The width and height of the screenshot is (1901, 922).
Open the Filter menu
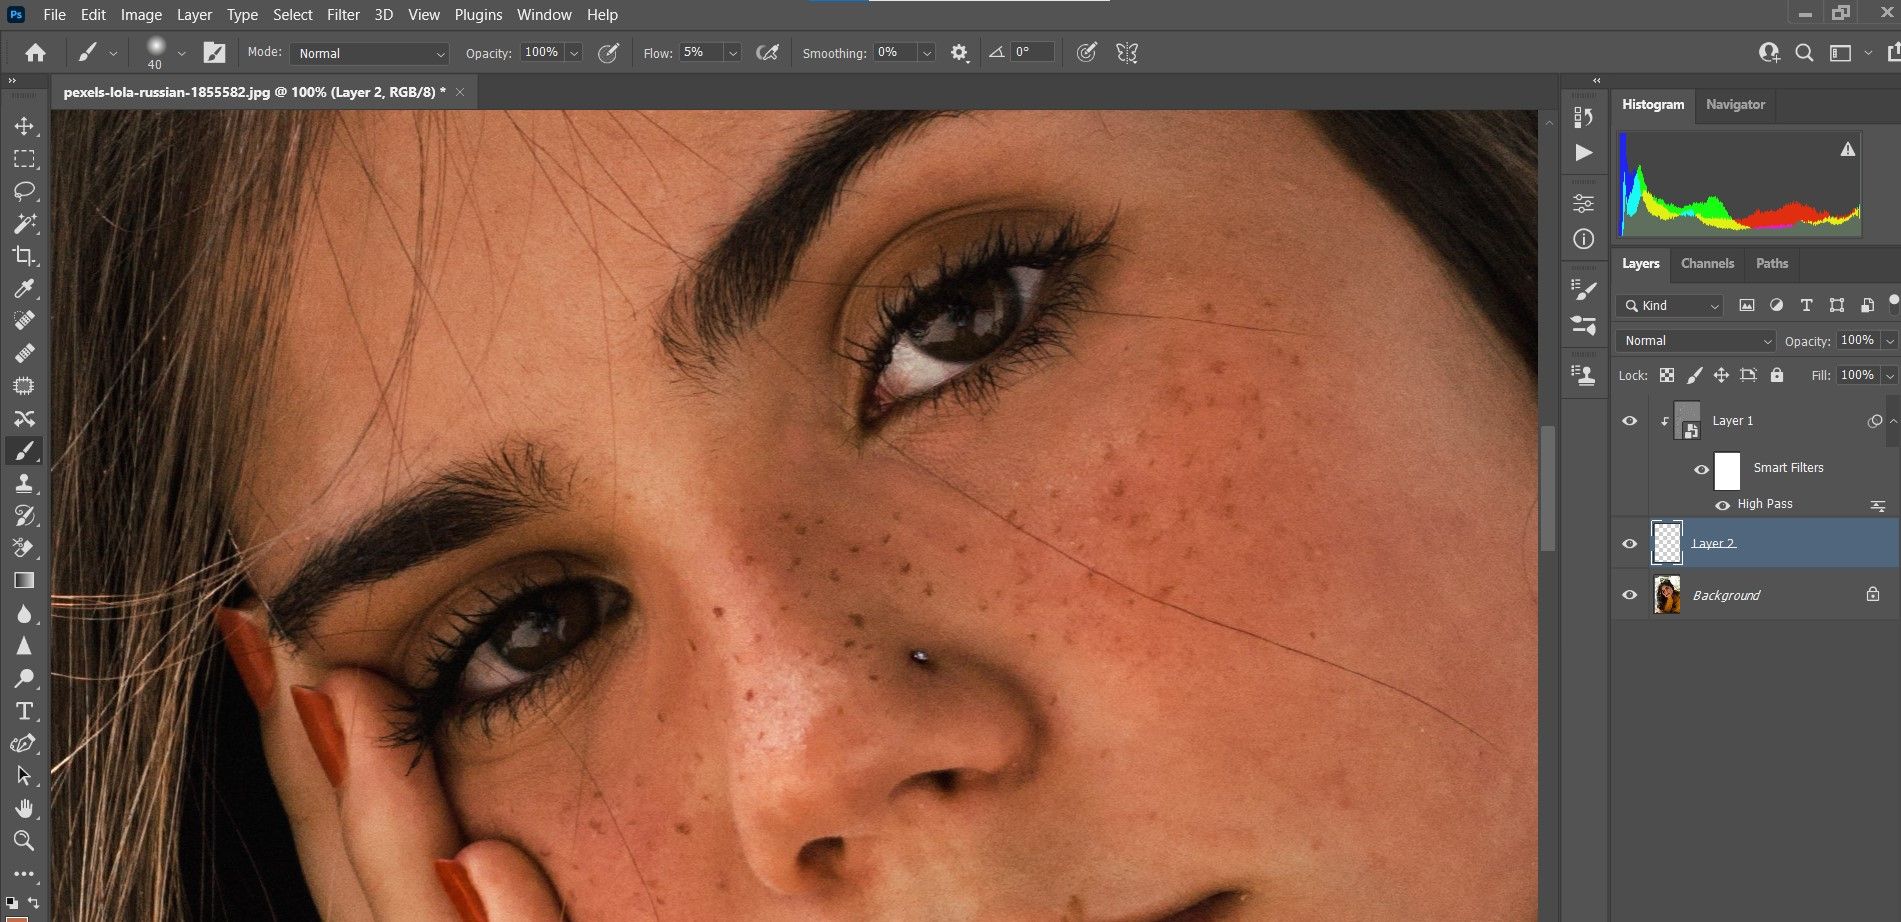pos(343,15)
